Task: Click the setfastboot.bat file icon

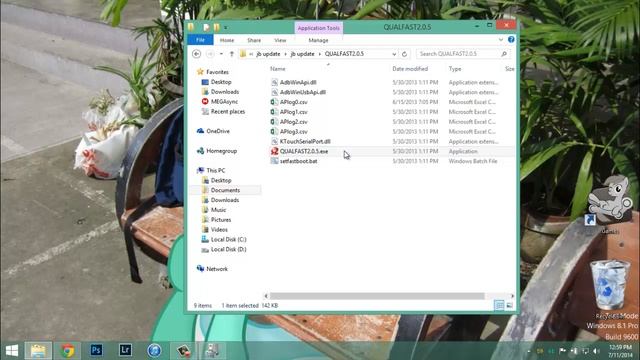Action: 274,161
